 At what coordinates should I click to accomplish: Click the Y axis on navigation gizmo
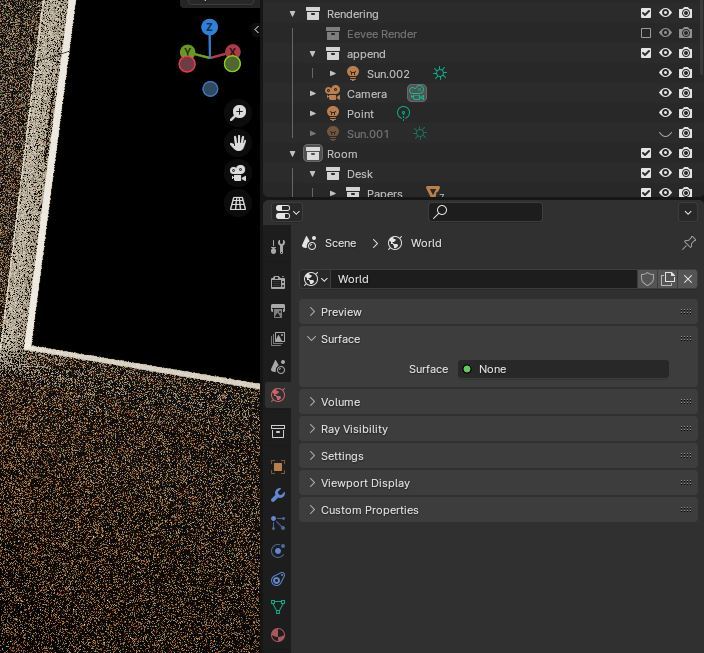187,51
